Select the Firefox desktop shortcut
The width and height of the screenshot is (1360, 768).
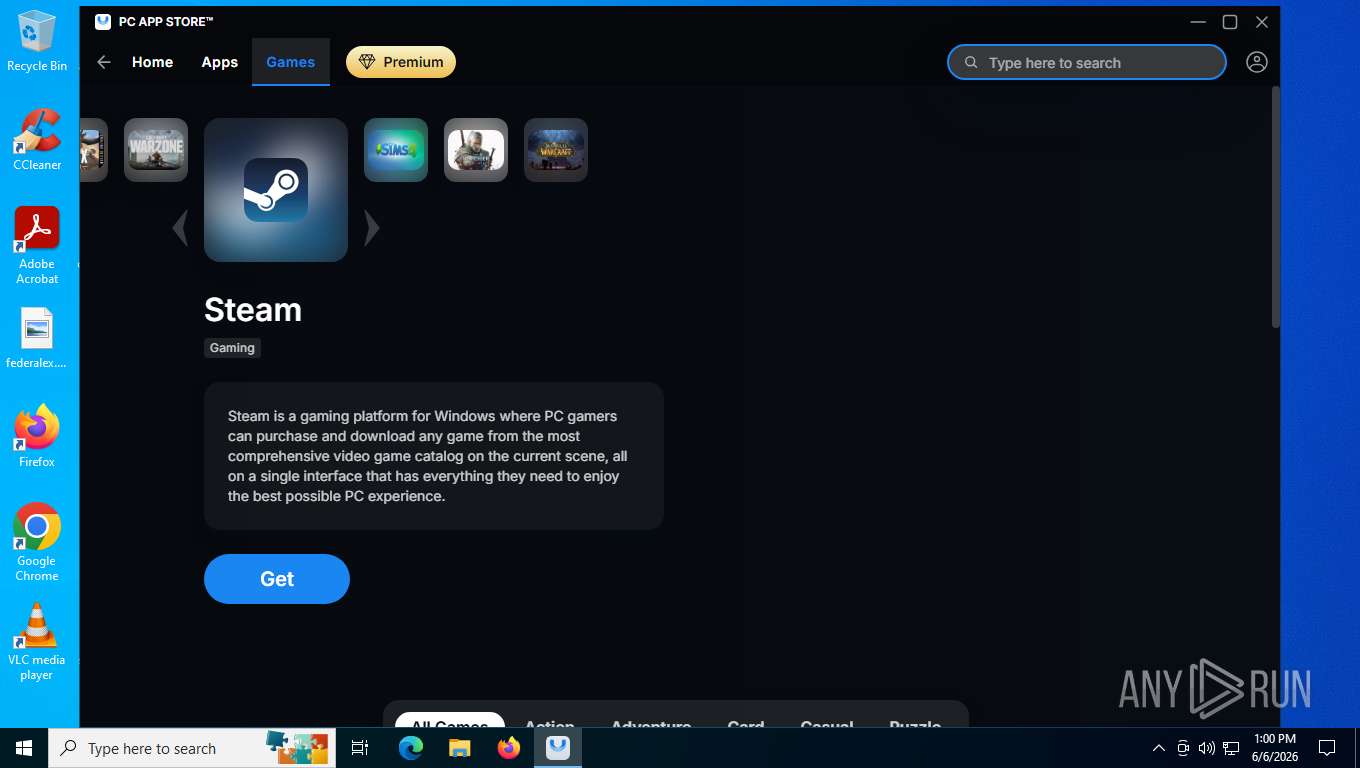click(x=37, y=437)
